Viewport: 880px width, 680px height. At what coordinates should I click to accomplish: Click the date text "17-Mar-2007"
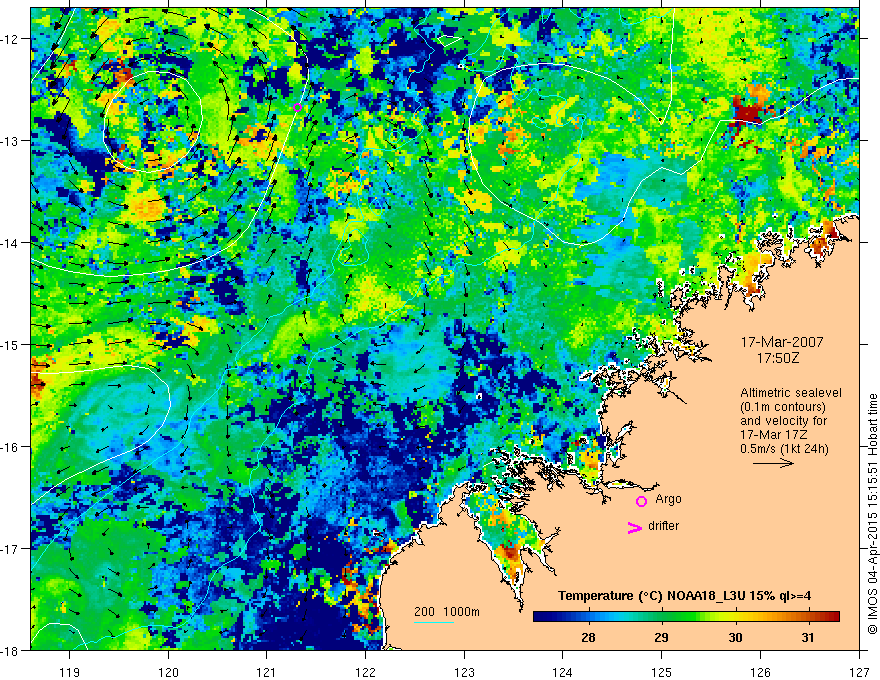point(782,342)
